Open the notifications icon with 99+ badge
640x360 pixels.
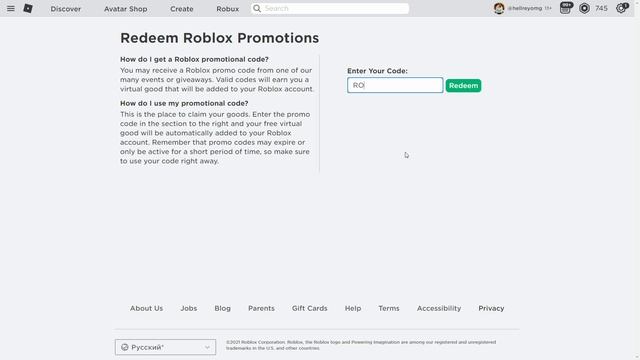coord(566,8)
